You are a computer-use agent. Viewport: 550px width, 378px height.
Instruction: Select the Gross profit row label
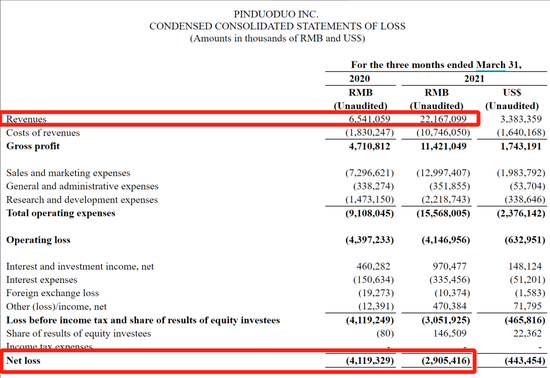point(33,146)
